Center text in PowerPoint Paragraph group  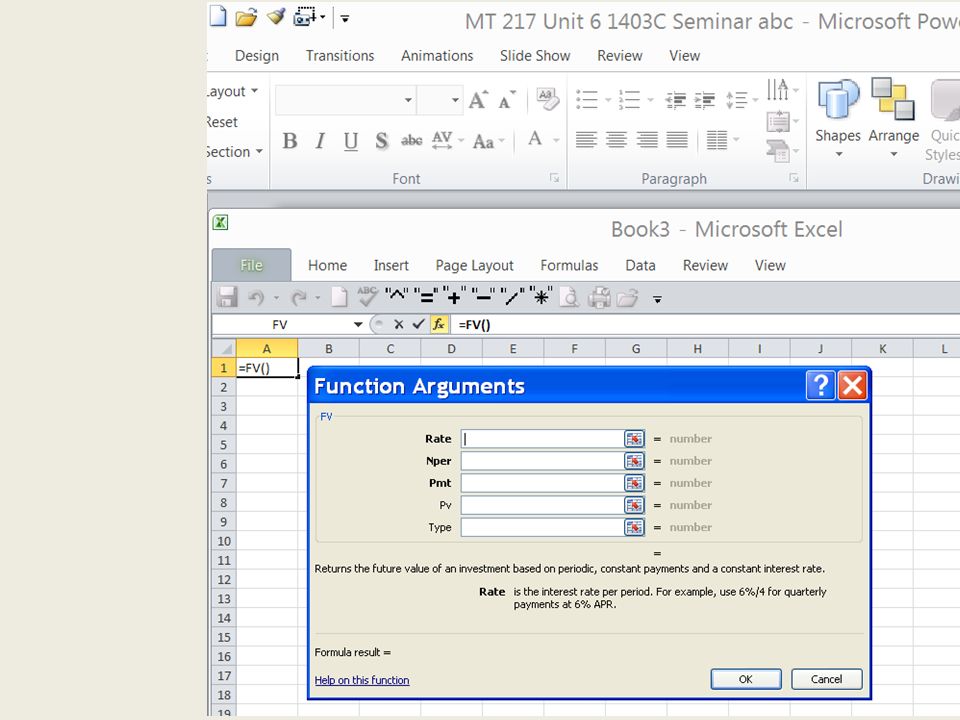click(x=617, y=140)
